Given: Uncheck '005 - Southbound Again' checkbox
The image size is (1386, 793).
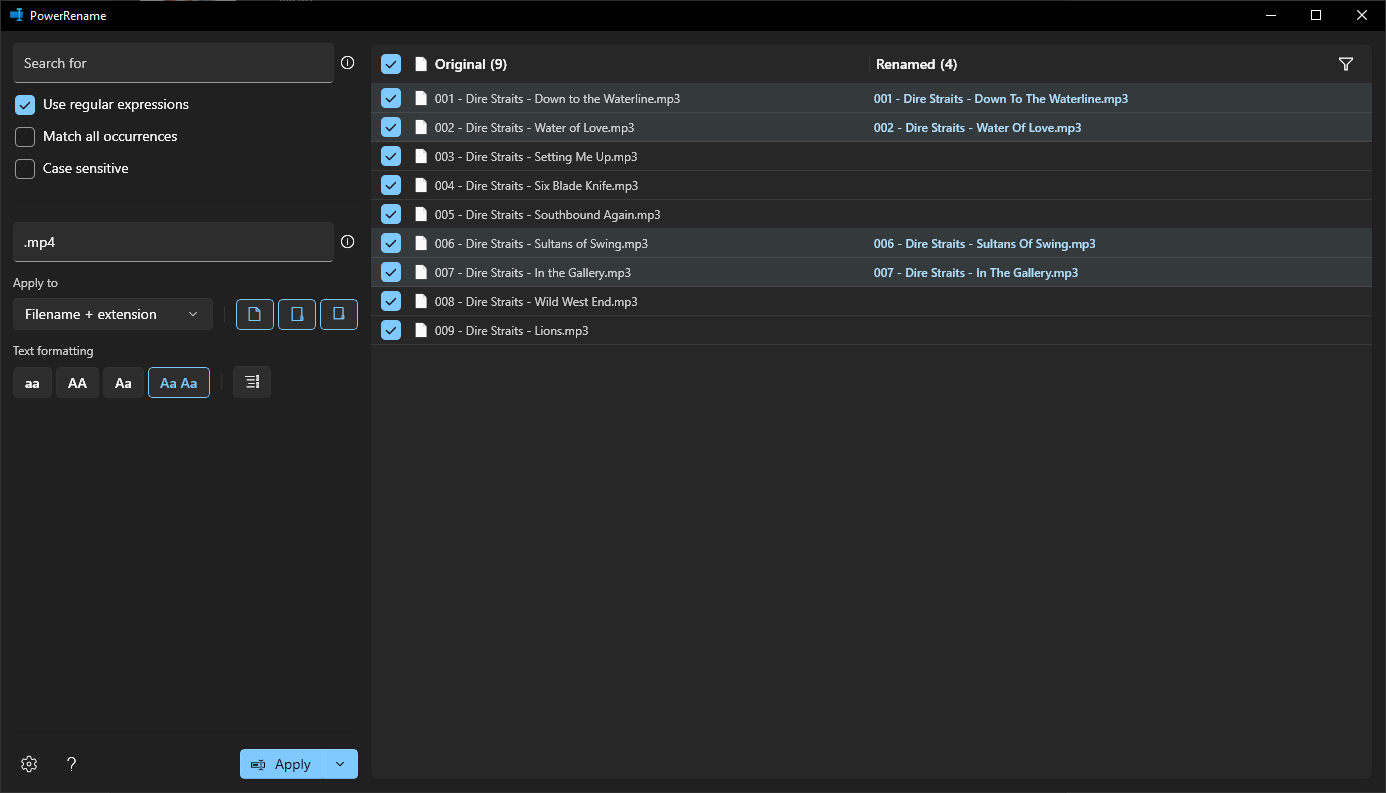Looking at the screenshot, I should click(x=391, y=214).
